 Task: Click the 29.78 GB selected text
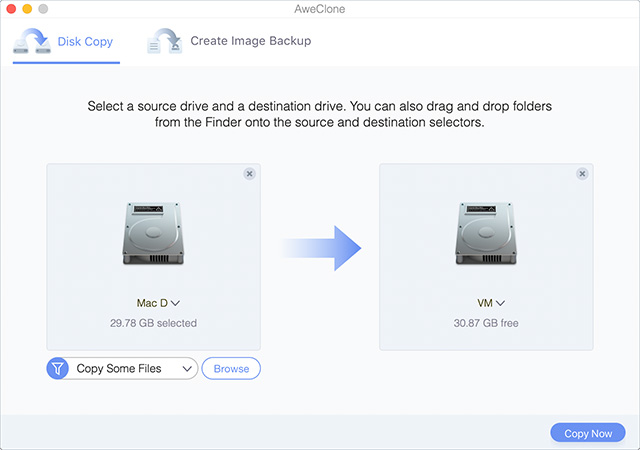point(153,323)
